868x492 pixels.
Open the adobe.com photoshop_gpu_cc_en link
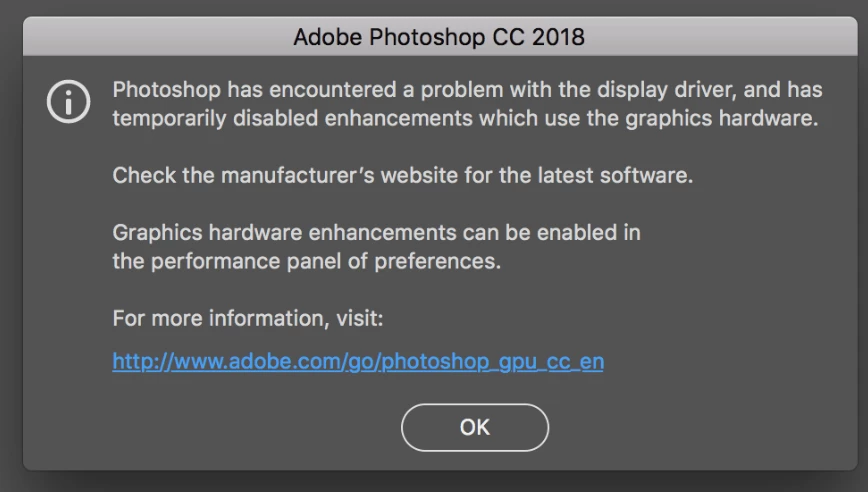(357, 362)
